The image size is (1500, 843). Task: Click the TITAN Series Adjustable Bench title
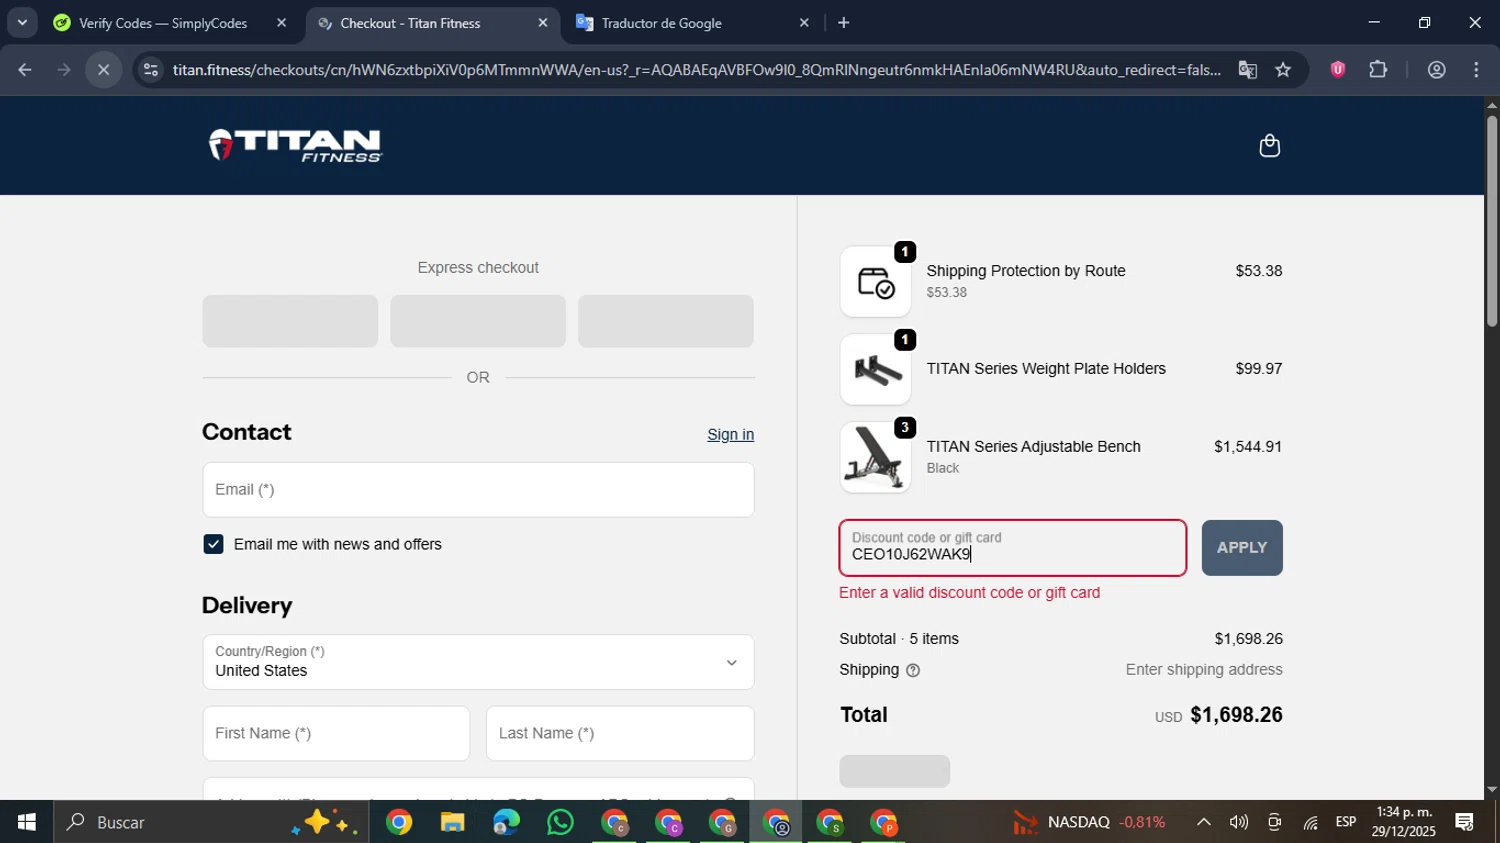coord(1033,447)
